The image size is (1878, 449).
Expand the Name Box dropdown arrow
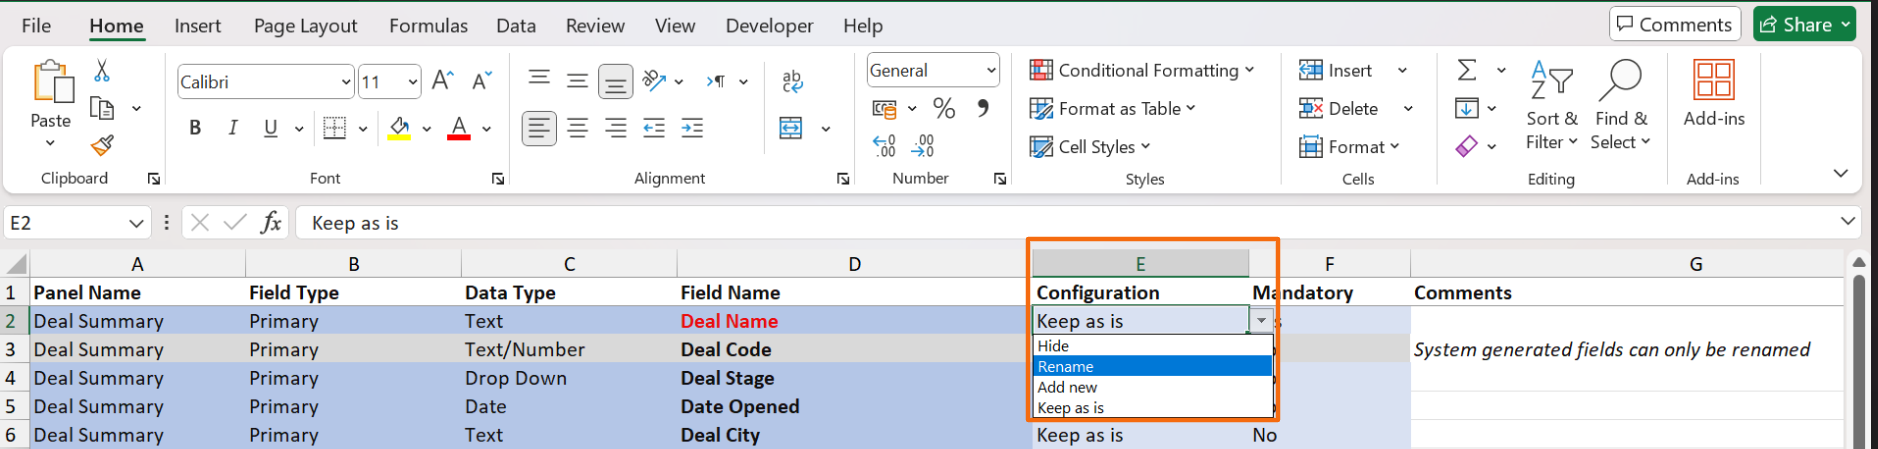(x=136, y=223)
